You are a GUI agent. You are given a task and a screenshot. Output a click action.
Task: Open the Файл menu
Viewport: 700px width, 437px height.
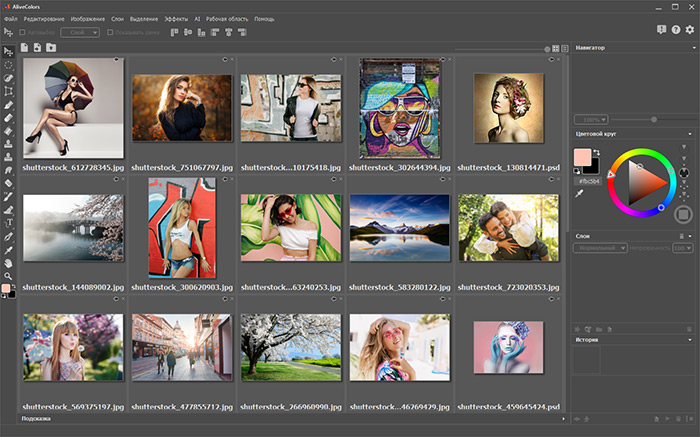coord(10,19)
